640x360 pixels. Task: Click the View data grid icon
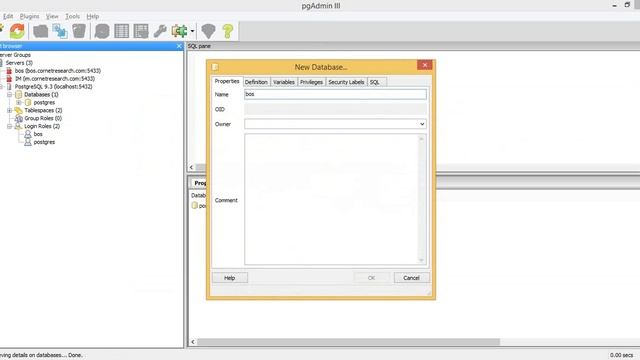click(122, 31)
